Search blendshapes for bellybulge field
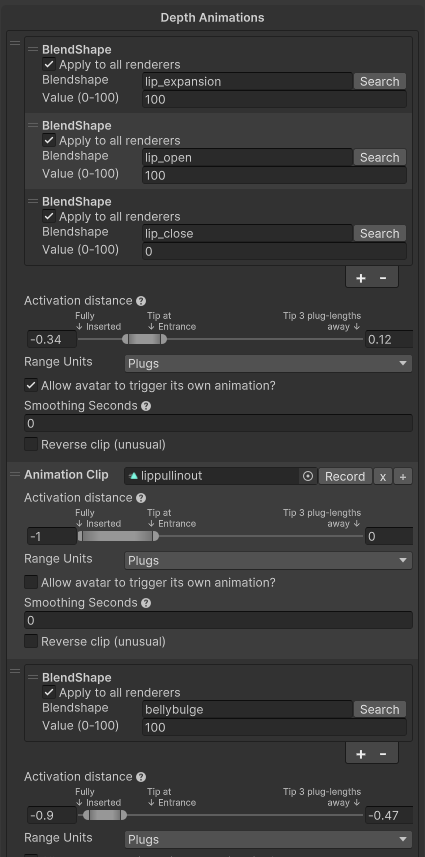Image resolution: width=425 pixels, height=857 pixels. [380, 709]
